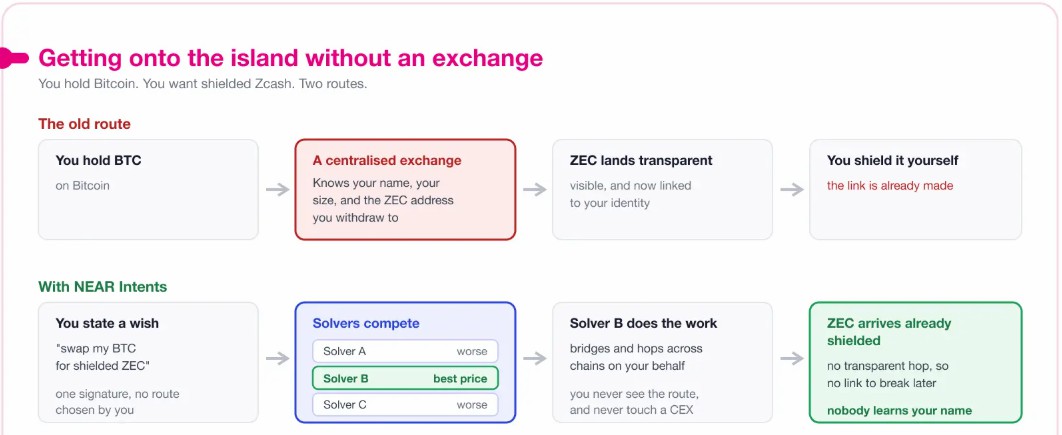Select the Solver A worse row
1062x435 pixels.
[405, 351]
